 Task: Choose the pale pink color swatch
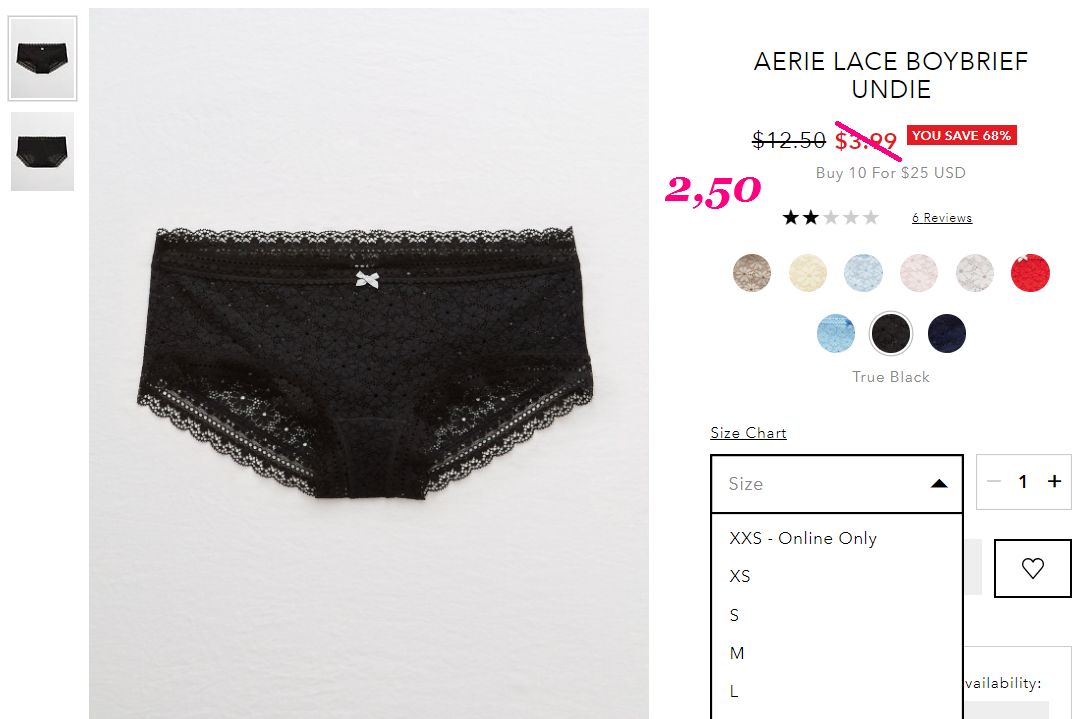919,273
